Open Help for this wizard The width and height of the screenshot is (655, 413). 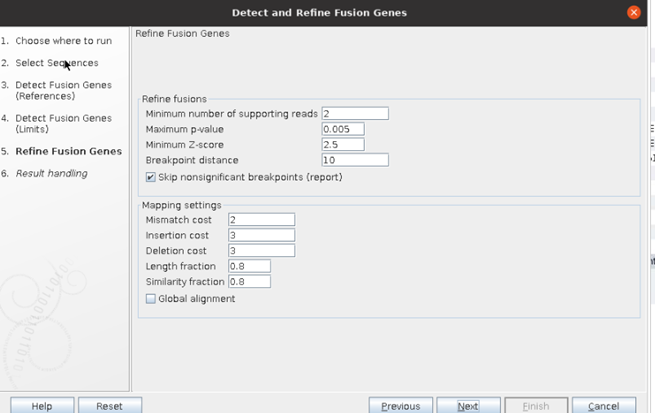tap(42, 406)
